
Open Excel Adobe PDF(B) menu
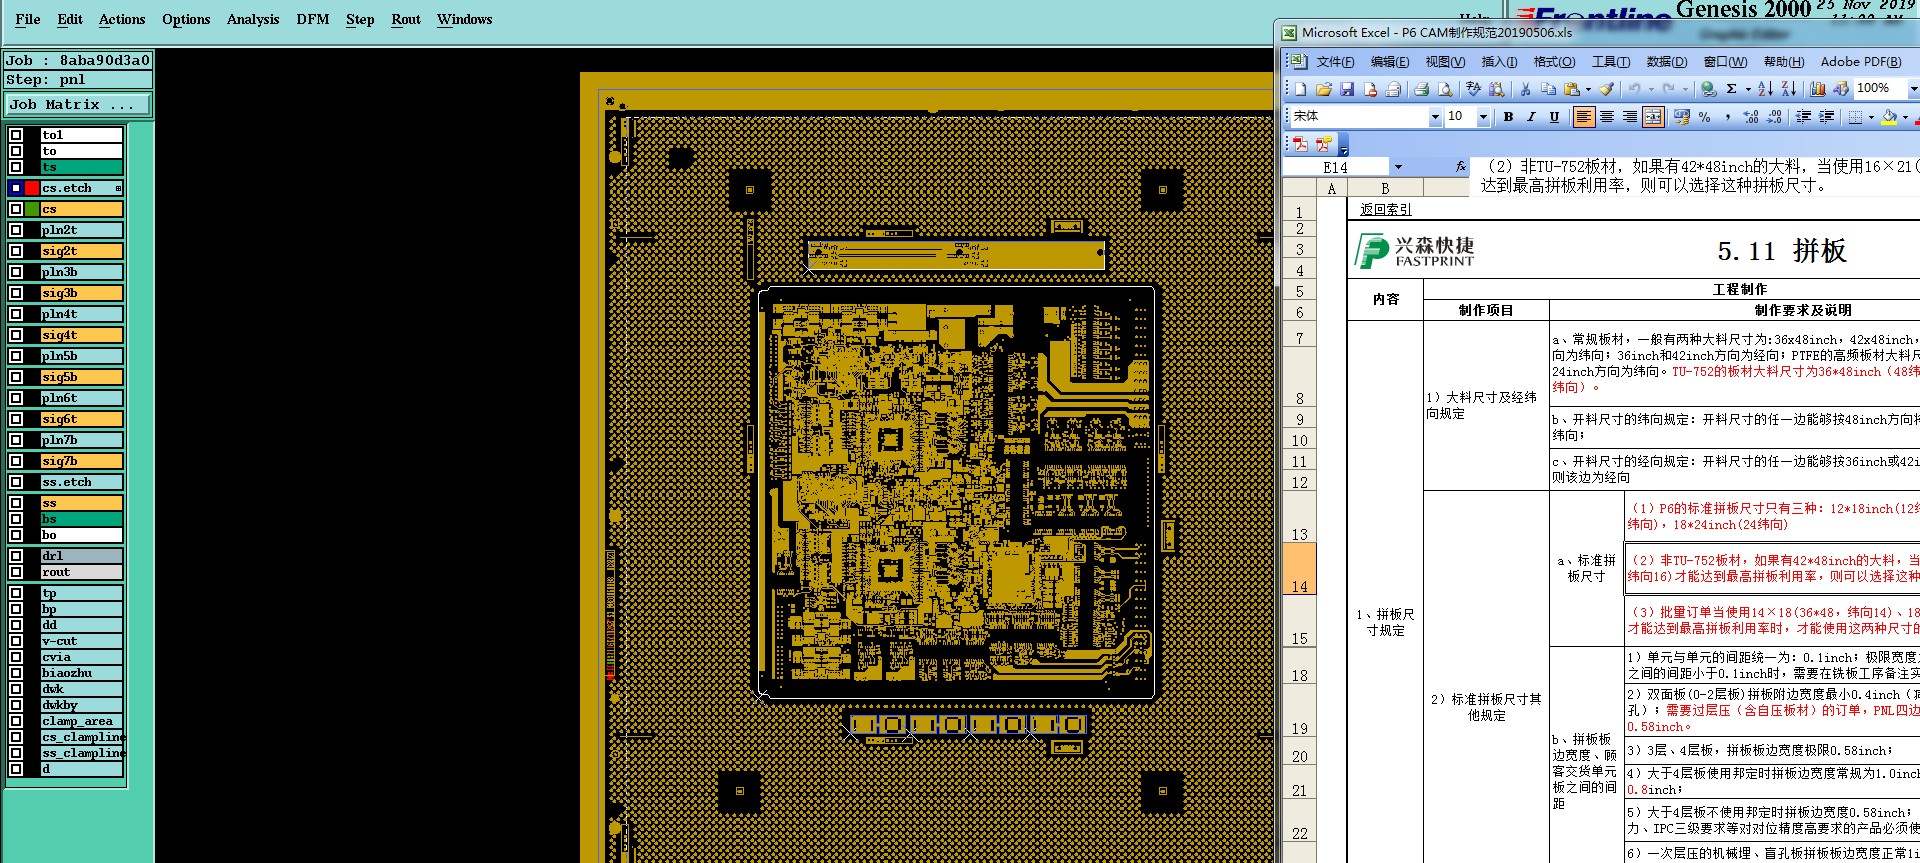point(1861,62)
